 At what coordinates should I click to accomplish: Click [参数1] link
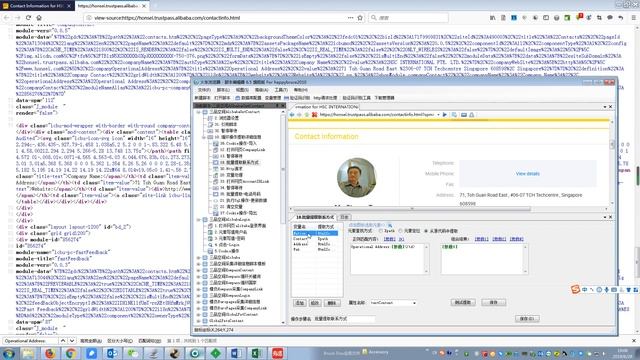tap(482, 239)
